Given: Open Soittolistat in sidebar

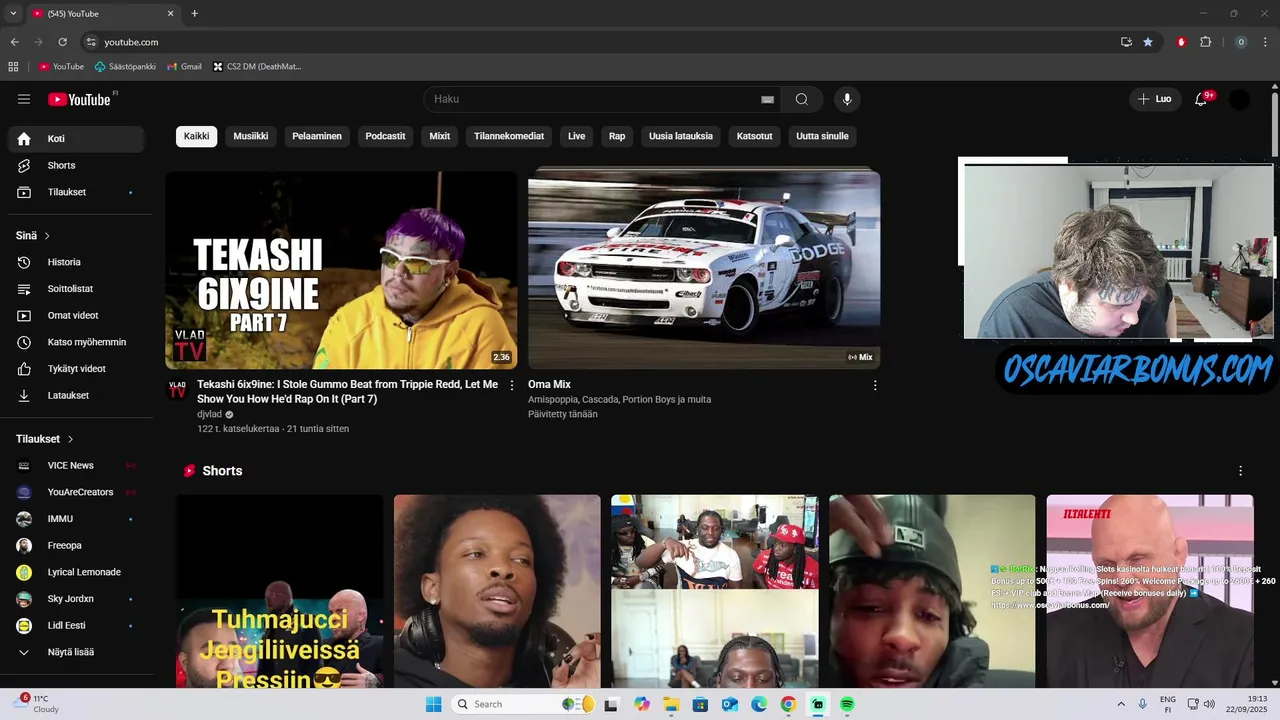Looking at the screenshot, I should [x=76, y=289].
